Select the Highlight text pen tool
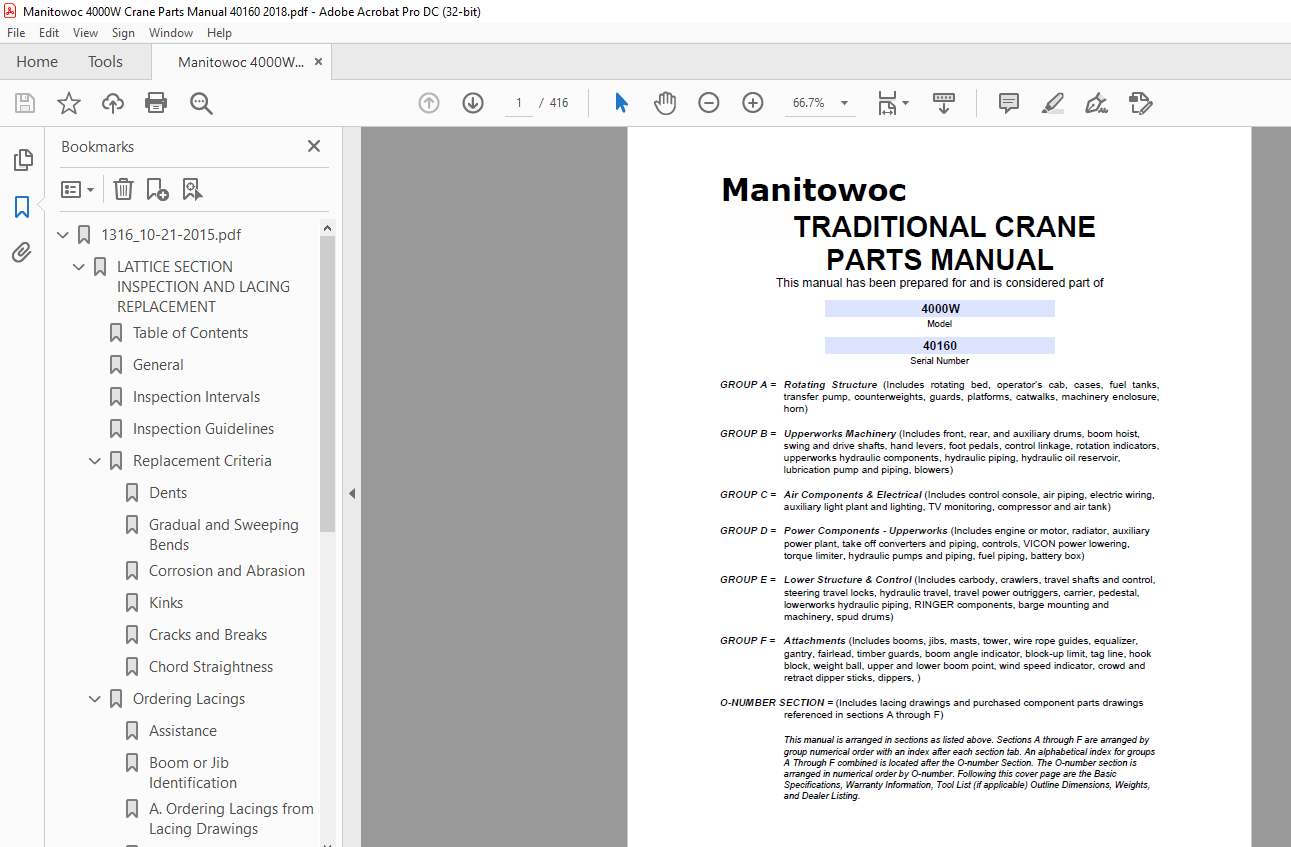 (1052, 103)
